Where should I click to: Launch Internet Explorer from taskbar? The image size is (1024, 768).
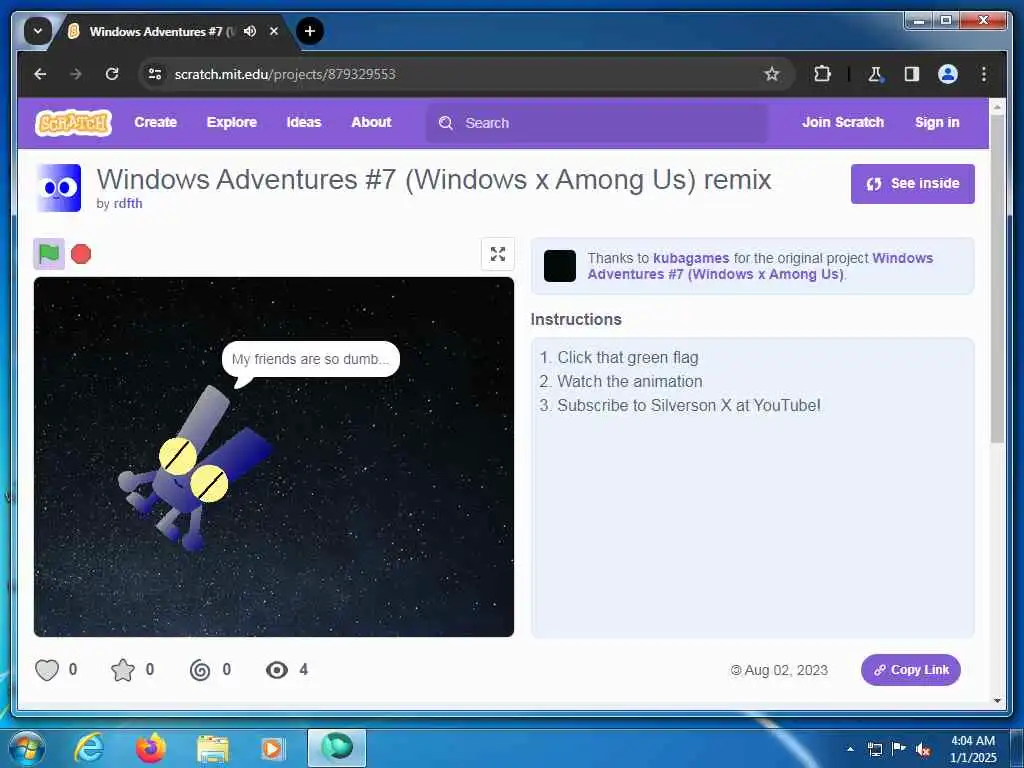click(88, 748)
